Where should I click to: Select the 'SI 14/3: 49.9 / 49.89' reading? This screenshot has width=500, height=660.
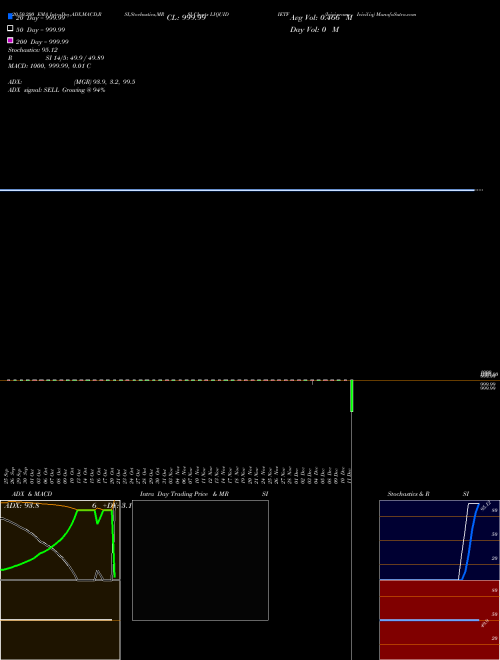[75, 58]
